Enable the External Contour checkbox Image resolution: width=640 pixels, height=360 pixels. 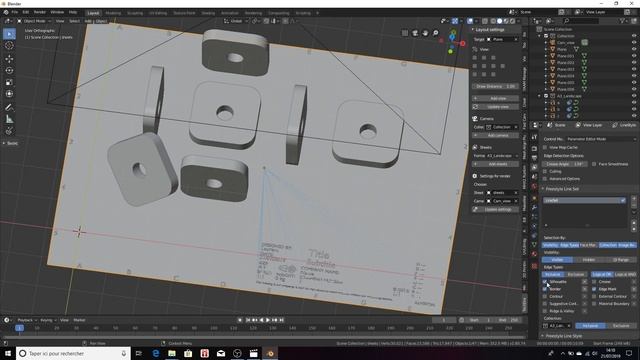(x=594, y=296)
